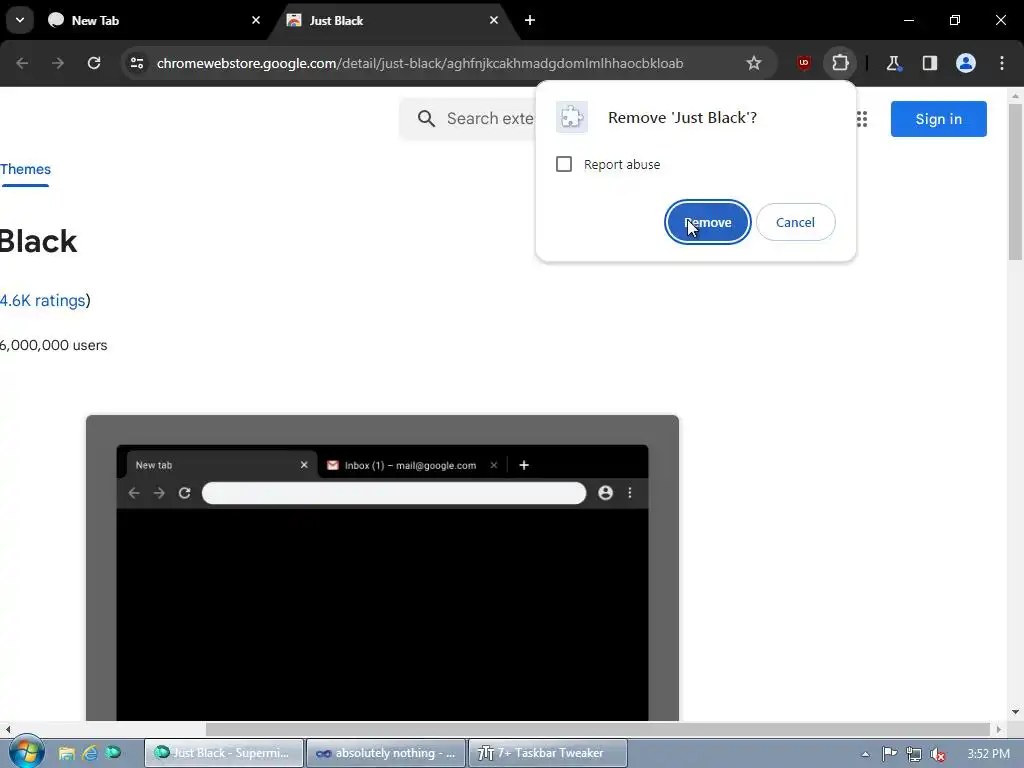The image size is (1024, 768).
Task: Click the Sign in button
Action: pyautogui.click(x=938, y=119)
